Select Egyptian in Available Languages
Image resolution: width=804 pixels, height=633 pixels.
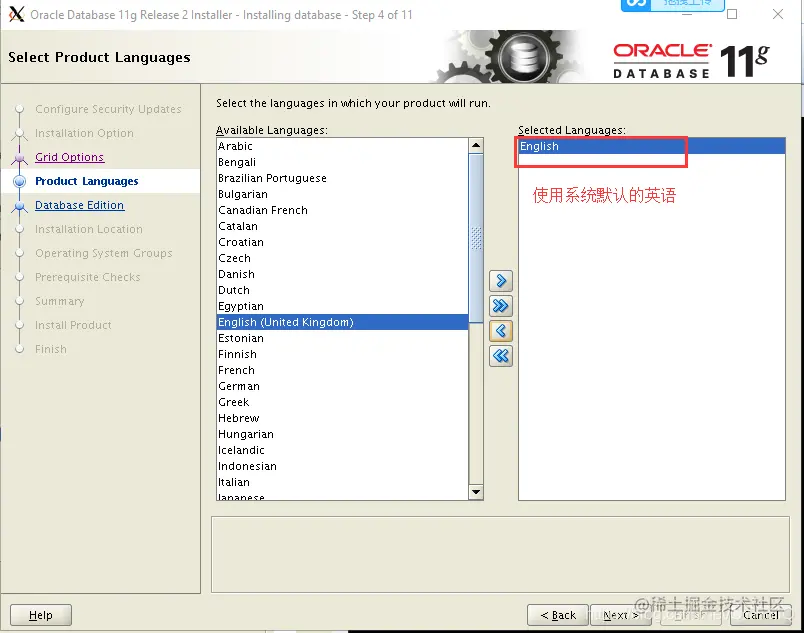(343, 306)
